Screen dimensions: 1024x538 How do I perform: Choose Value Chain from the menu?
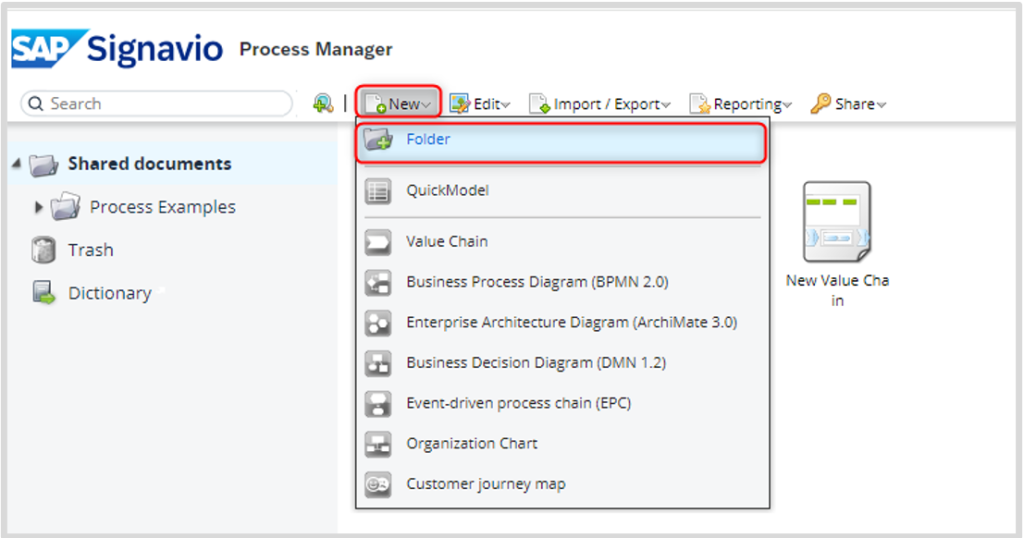click(x=562, y=242)
